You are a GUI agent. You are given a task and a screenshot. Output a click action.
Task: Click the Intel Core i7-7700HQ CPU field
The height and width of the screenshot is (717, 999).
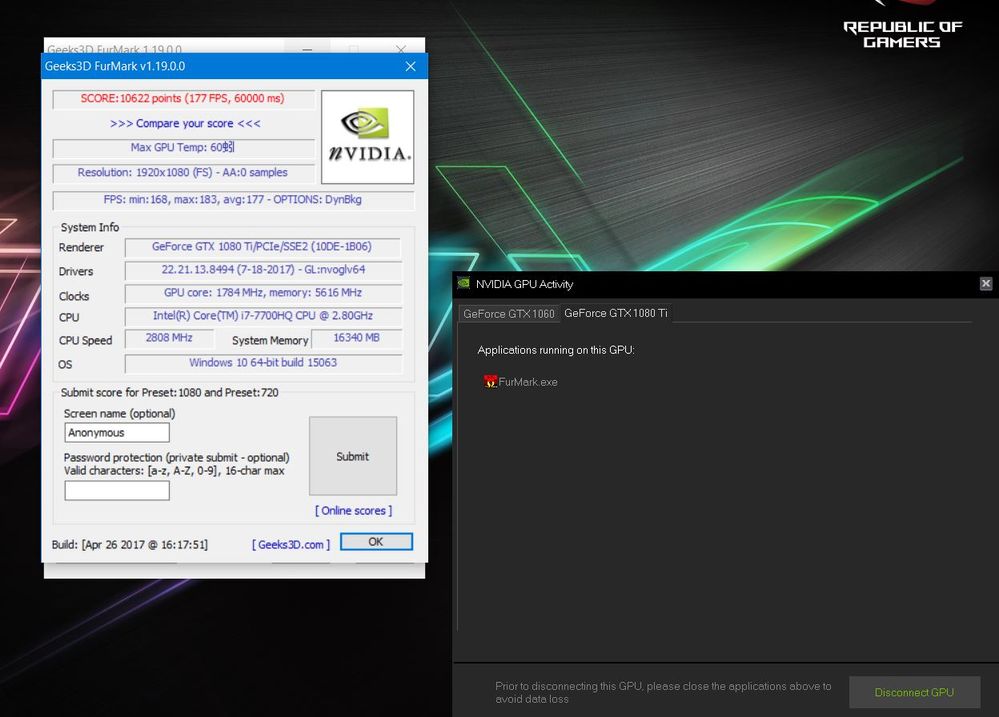click(264, 316)
